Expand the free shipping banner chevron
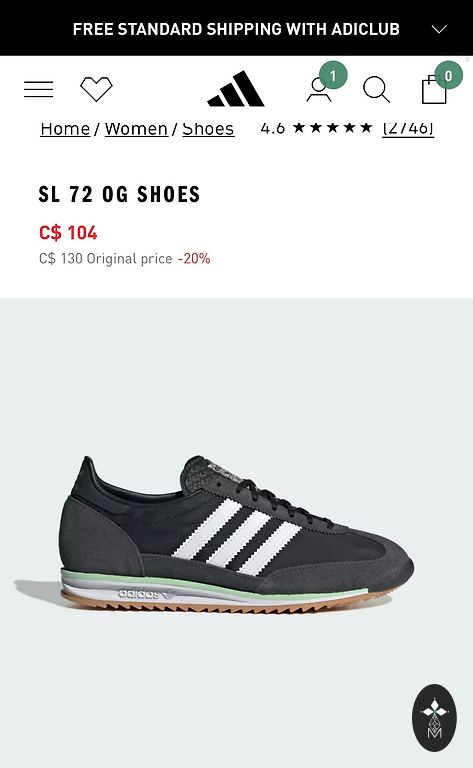Viewport: 473px width, 768px height. (439, 29)
